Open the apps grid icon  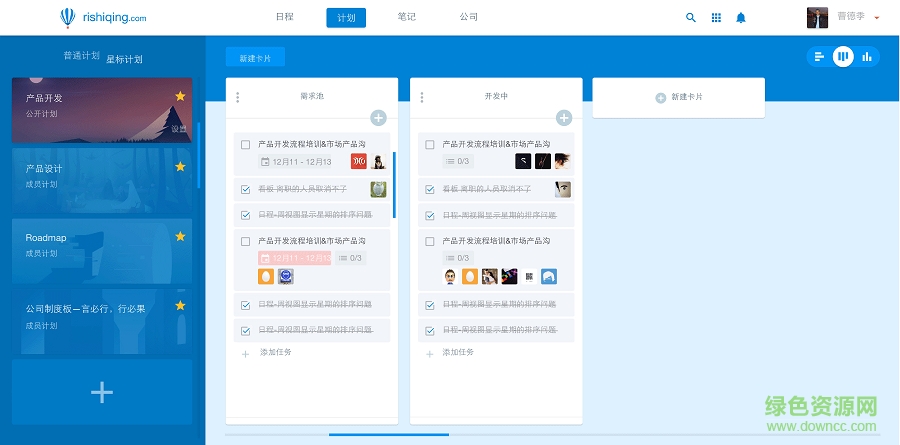point(716,17)
